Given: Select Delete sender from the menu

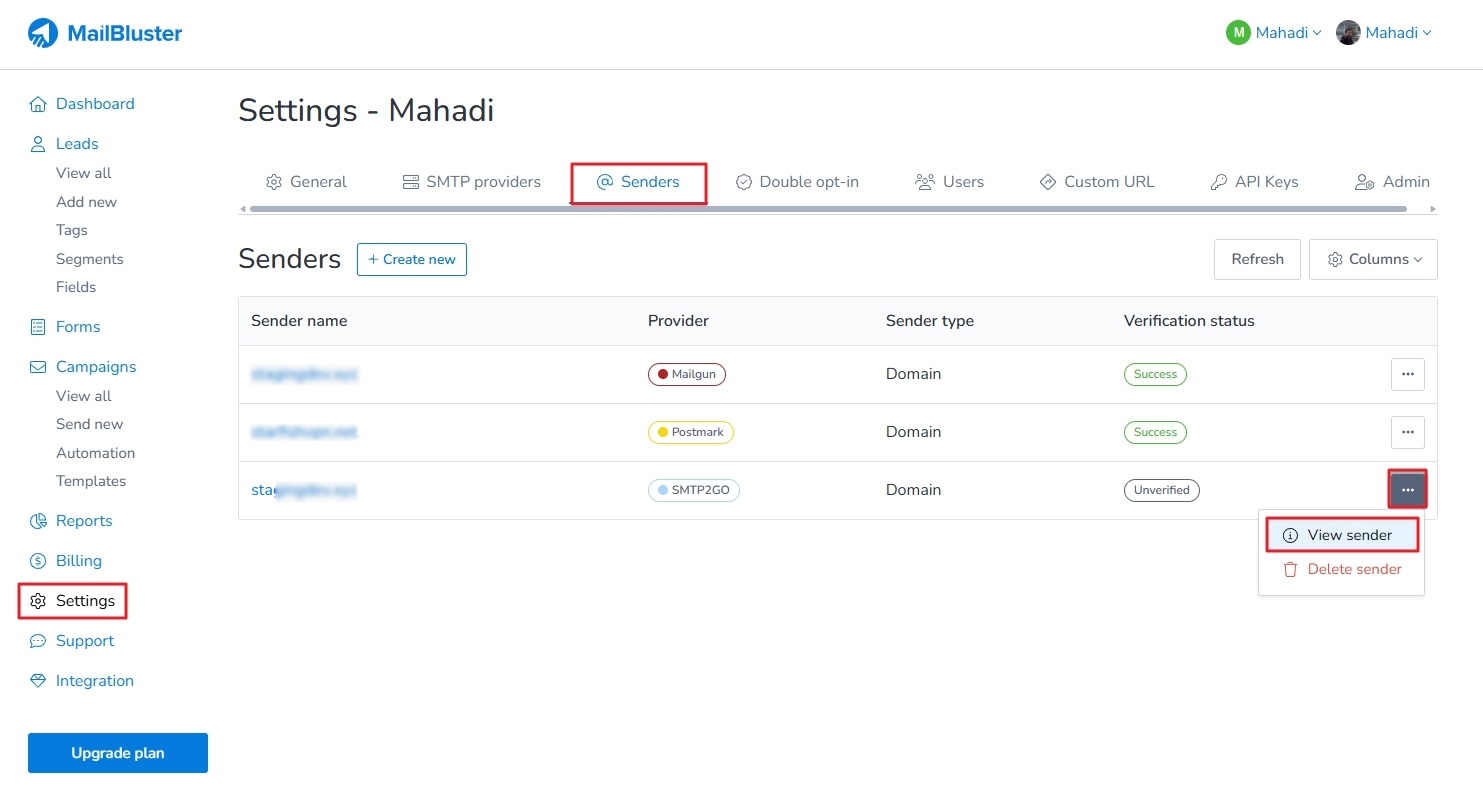Looking at the screenshot, I should 1342,569.
